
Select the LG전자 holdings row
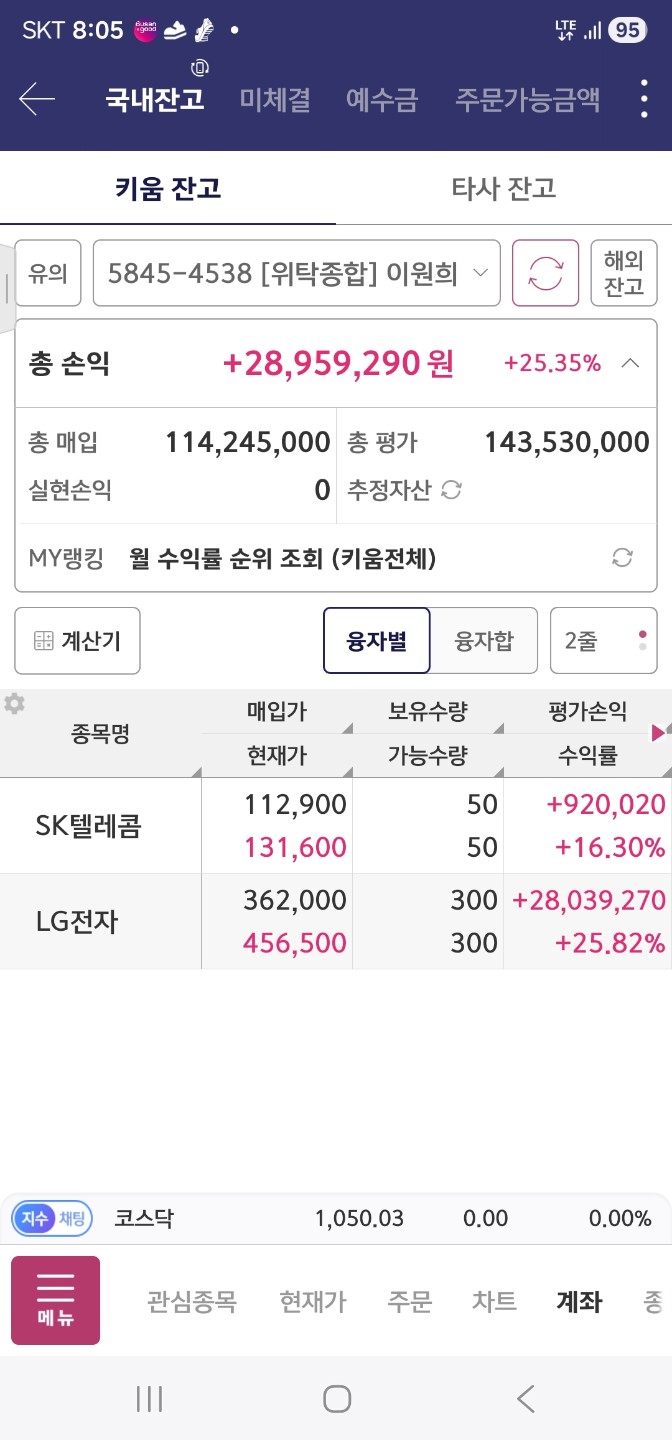(x=336, y=921)
